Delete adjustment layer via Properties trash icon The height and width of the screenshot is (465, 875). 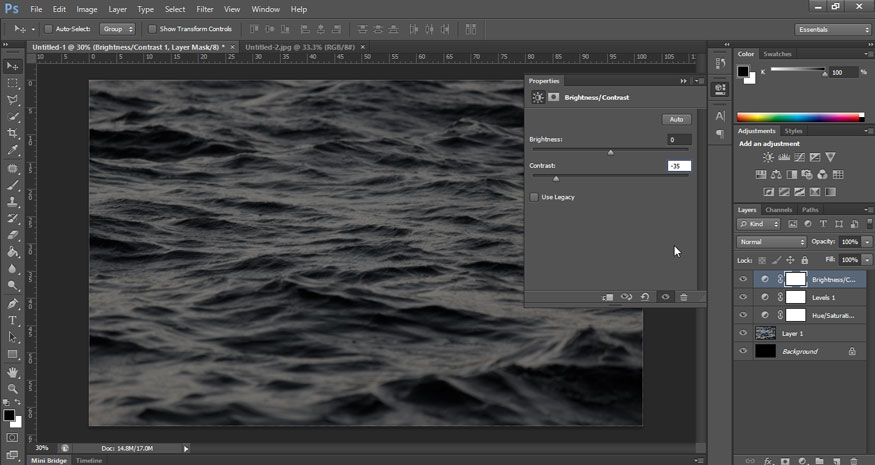pos(684,297)
